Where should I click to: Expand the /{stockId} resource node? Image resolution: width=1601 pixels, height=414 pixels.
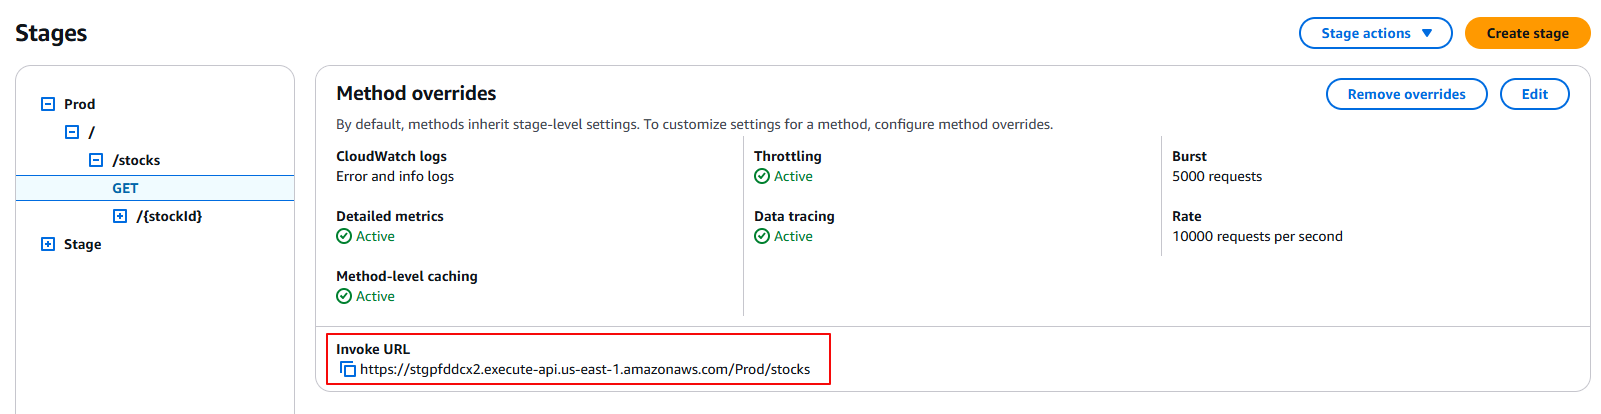pyautogui.click(x=120, y=216)
